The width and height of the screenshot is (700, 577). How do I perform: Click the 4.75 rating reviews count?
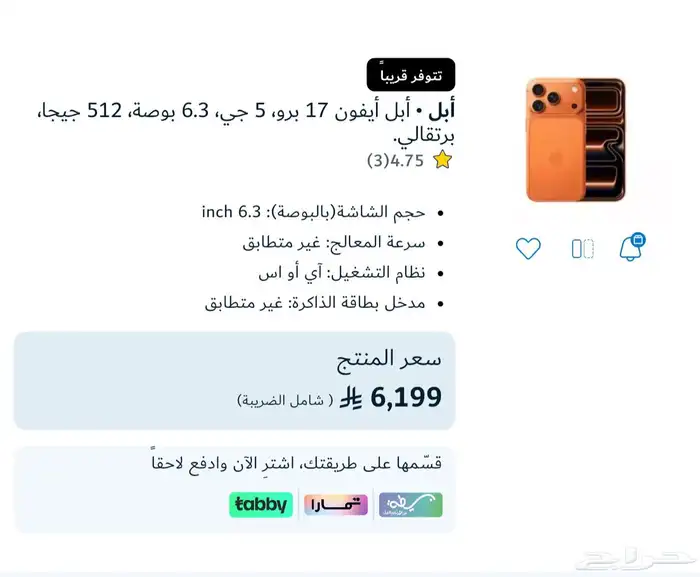[395, 160]
